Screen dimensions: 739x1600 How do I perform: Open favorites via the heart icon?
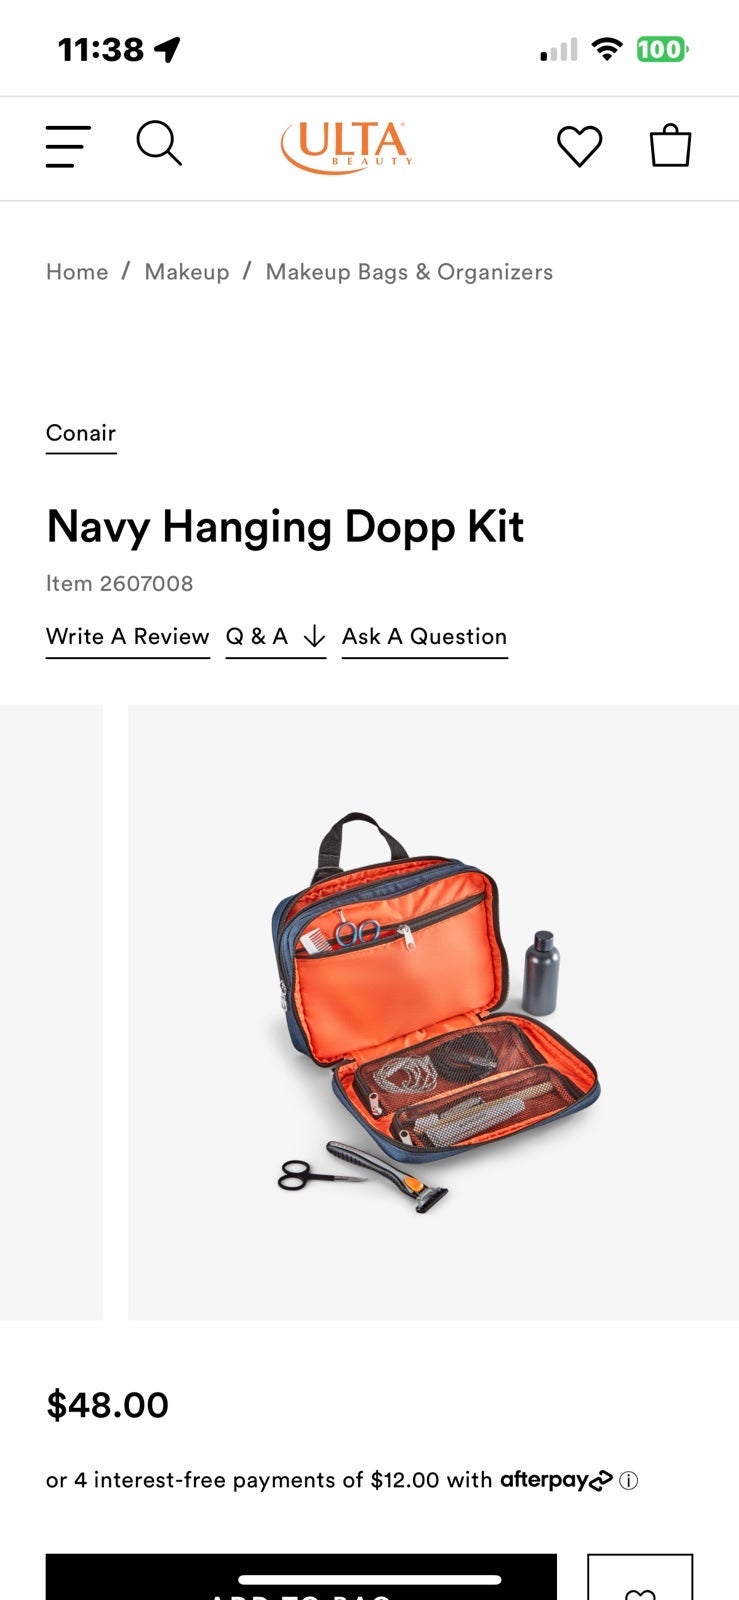click(579, 146)
